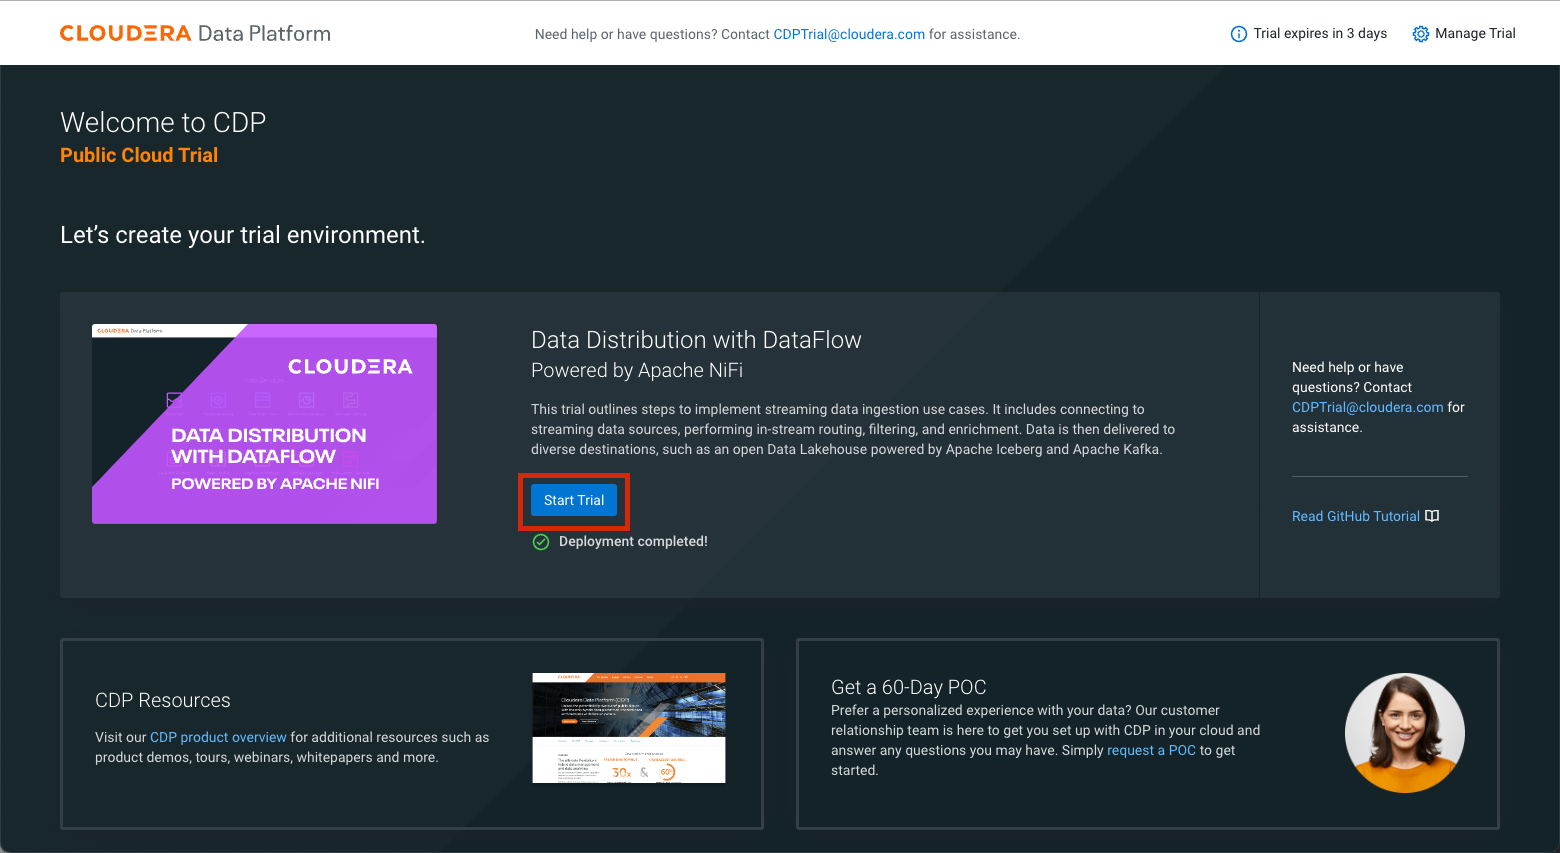The height and width of the screenshot is (853, 1560).
Task: Click the Manage Trial link text
Action: coord(1475,33)
